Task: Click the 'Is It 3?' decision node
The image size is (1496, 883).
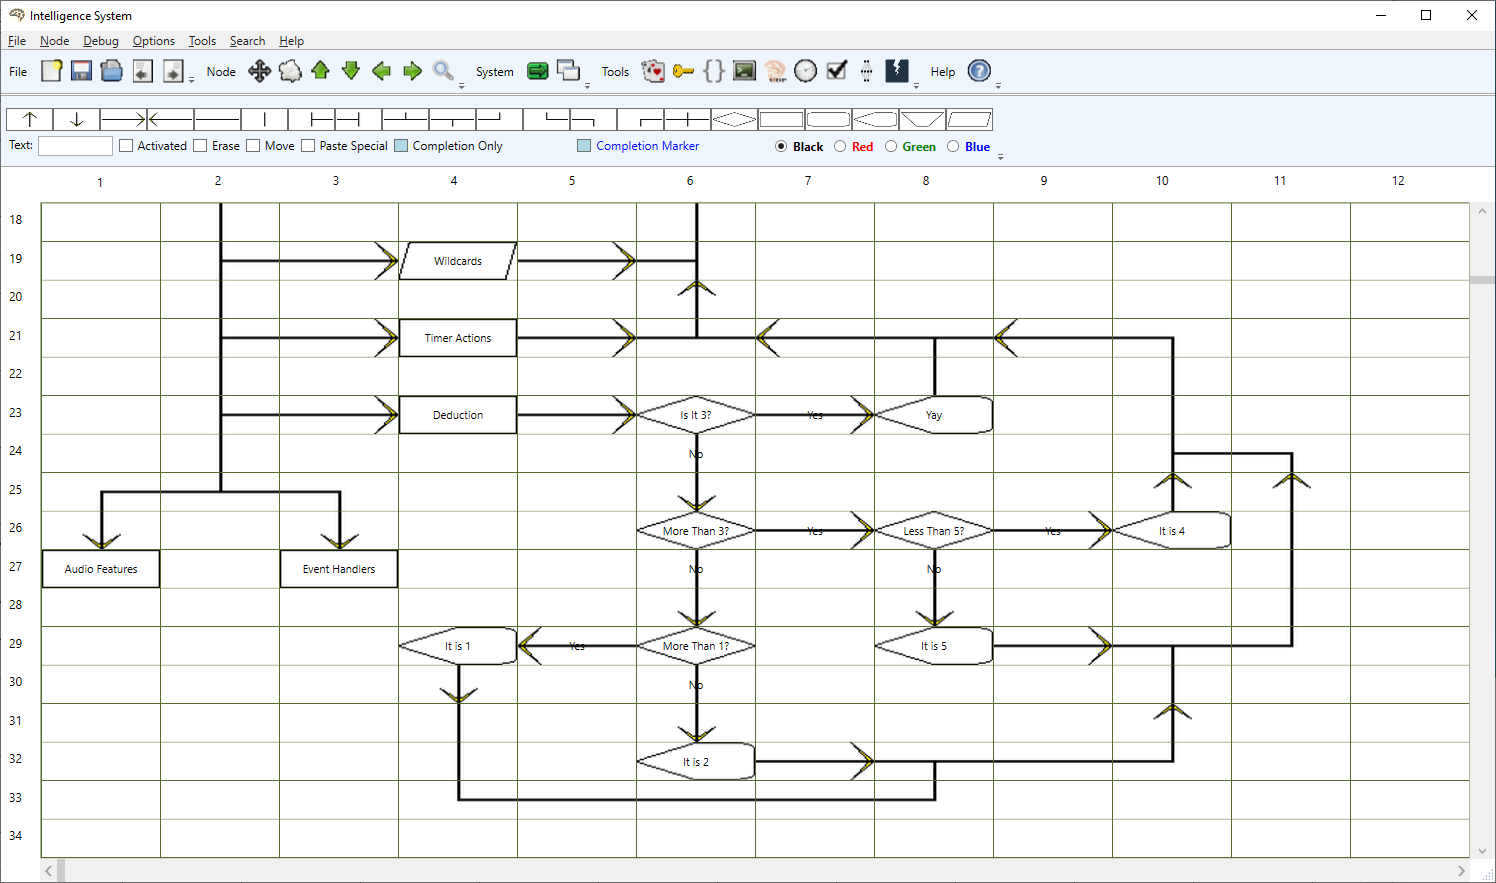Action: 696,415
